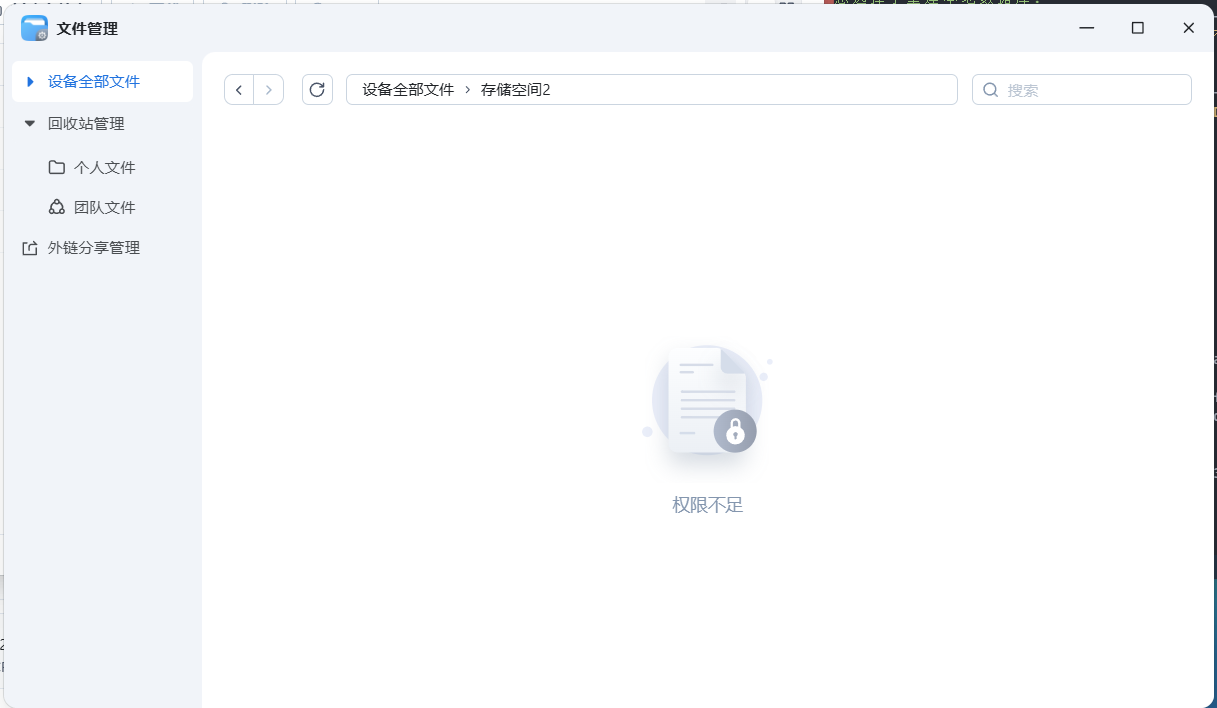Screen dimensions: 1217x708
Task: Minimize the 文件管理 window
Action: coord(1086,28)
